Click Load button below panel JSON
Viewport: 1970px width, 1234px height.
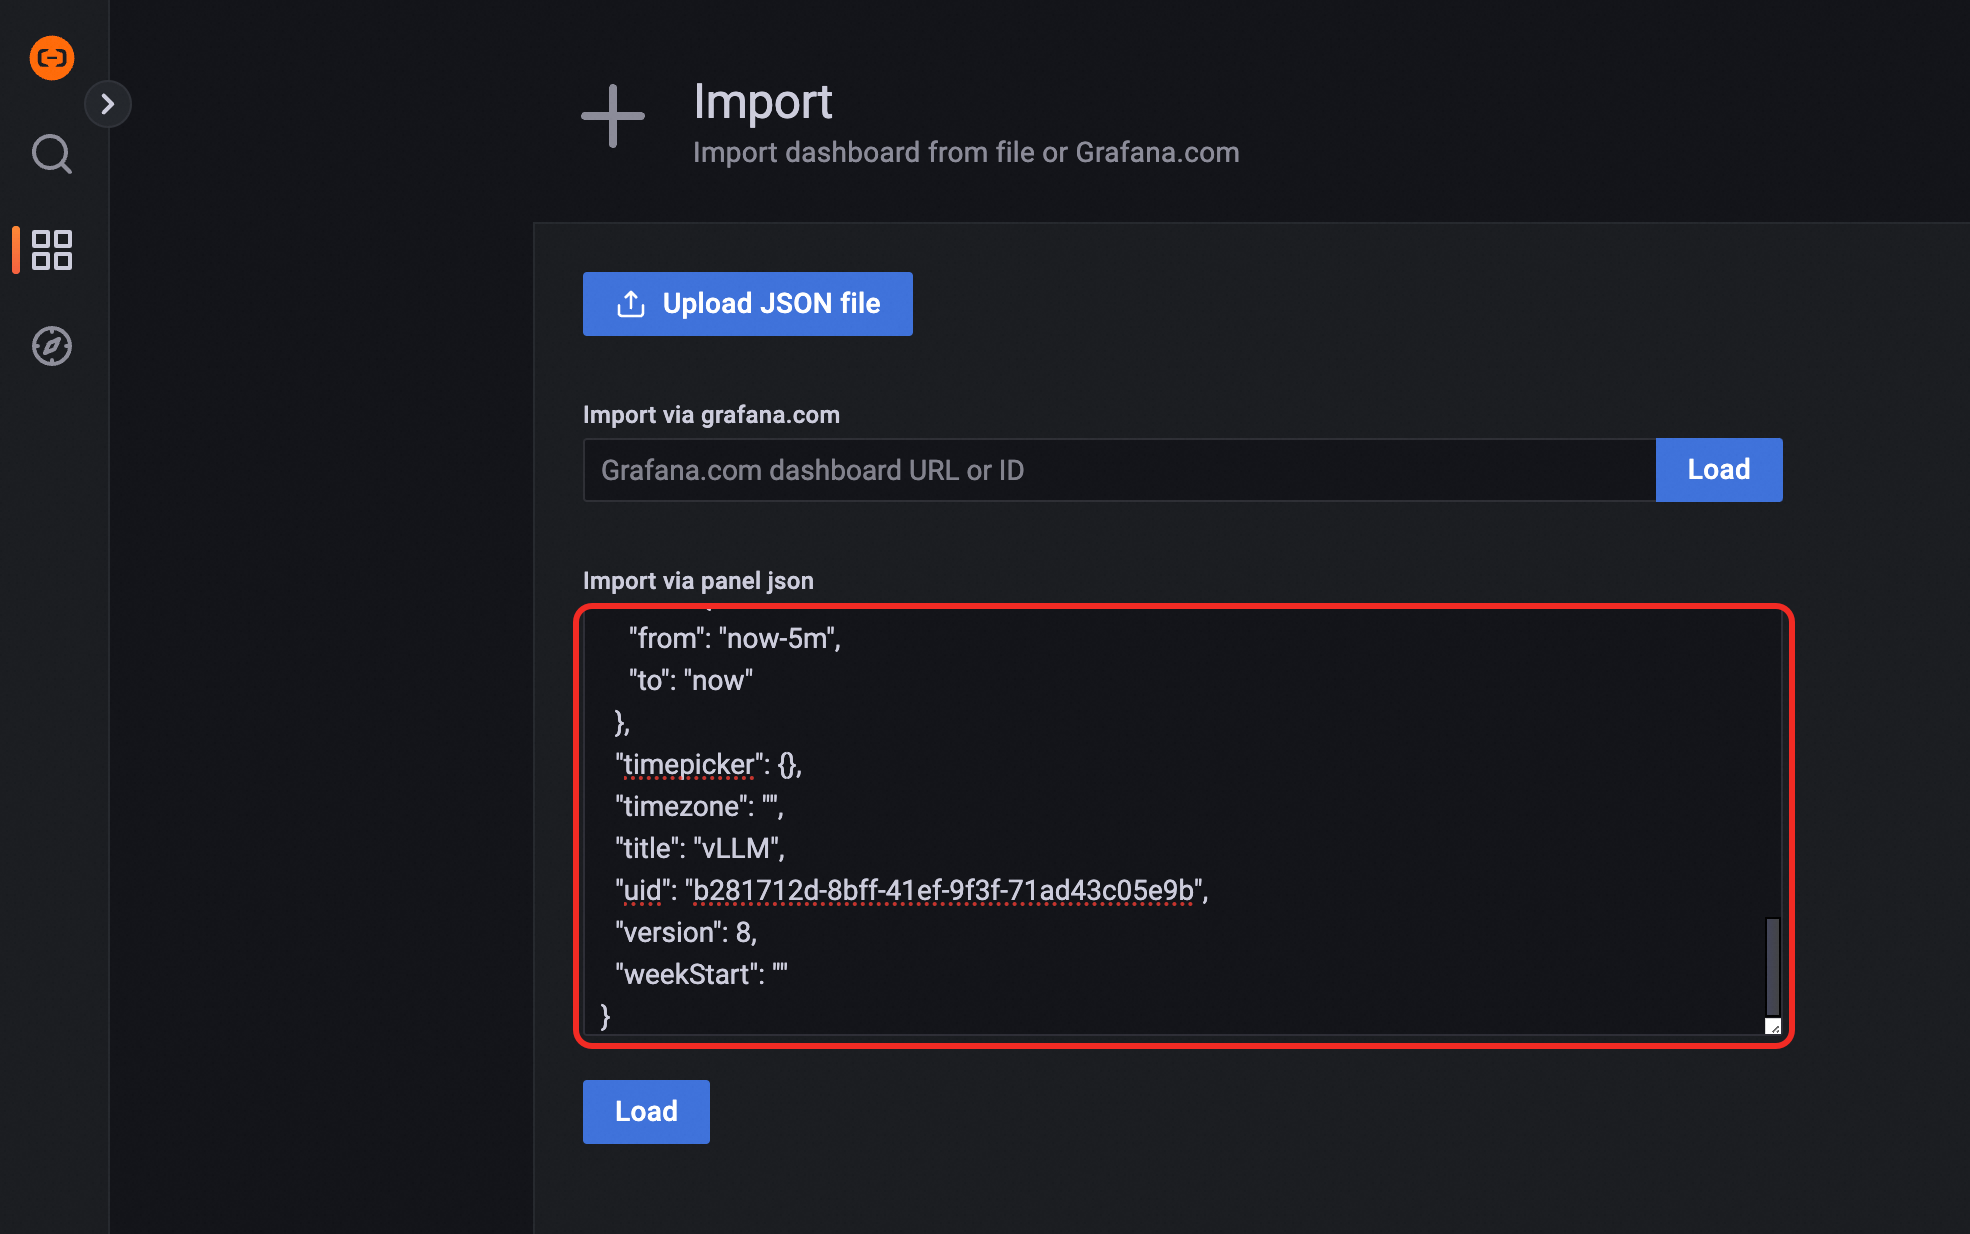click(x=646, y=1111)
